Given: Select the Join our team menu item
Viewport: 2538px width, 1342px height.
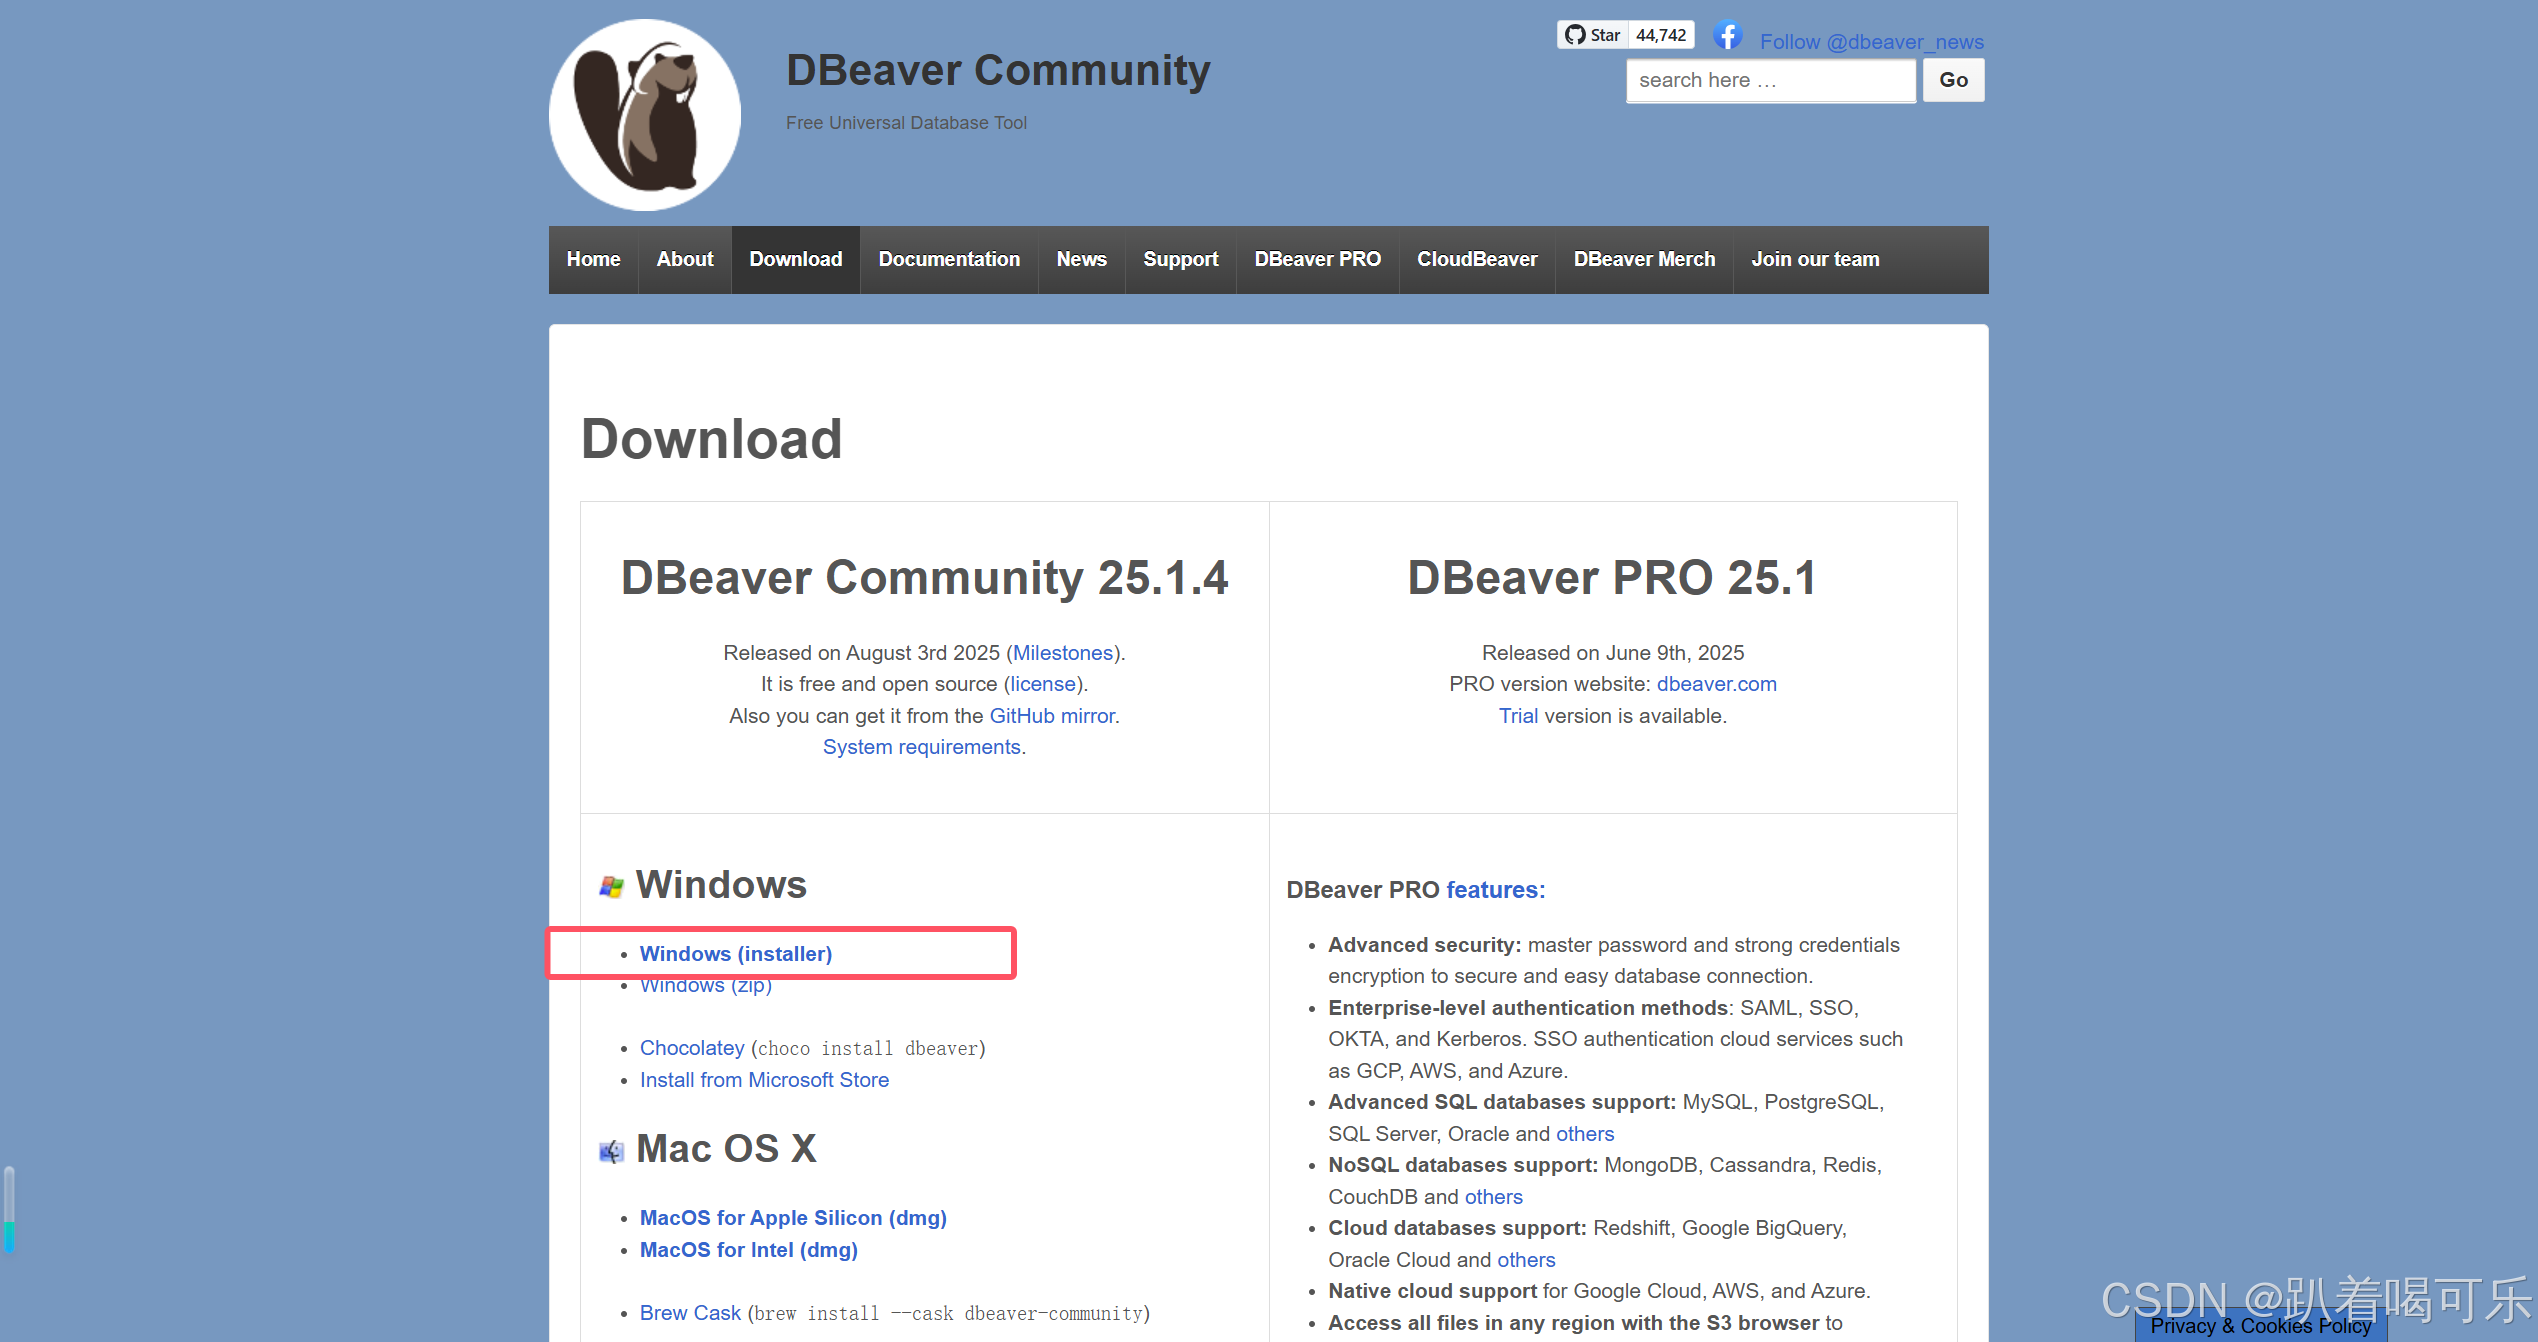Looking at the screenshot, I should pos(1814,259).
